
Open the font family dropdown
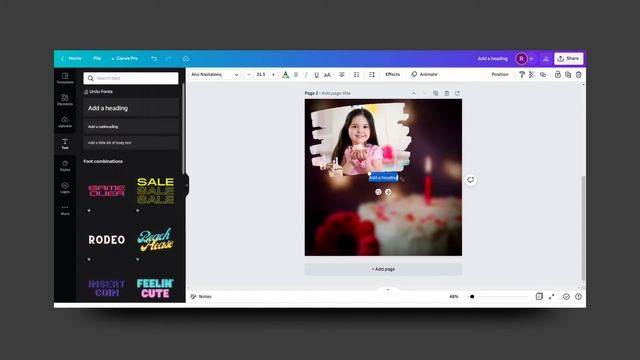click(215, 75)
